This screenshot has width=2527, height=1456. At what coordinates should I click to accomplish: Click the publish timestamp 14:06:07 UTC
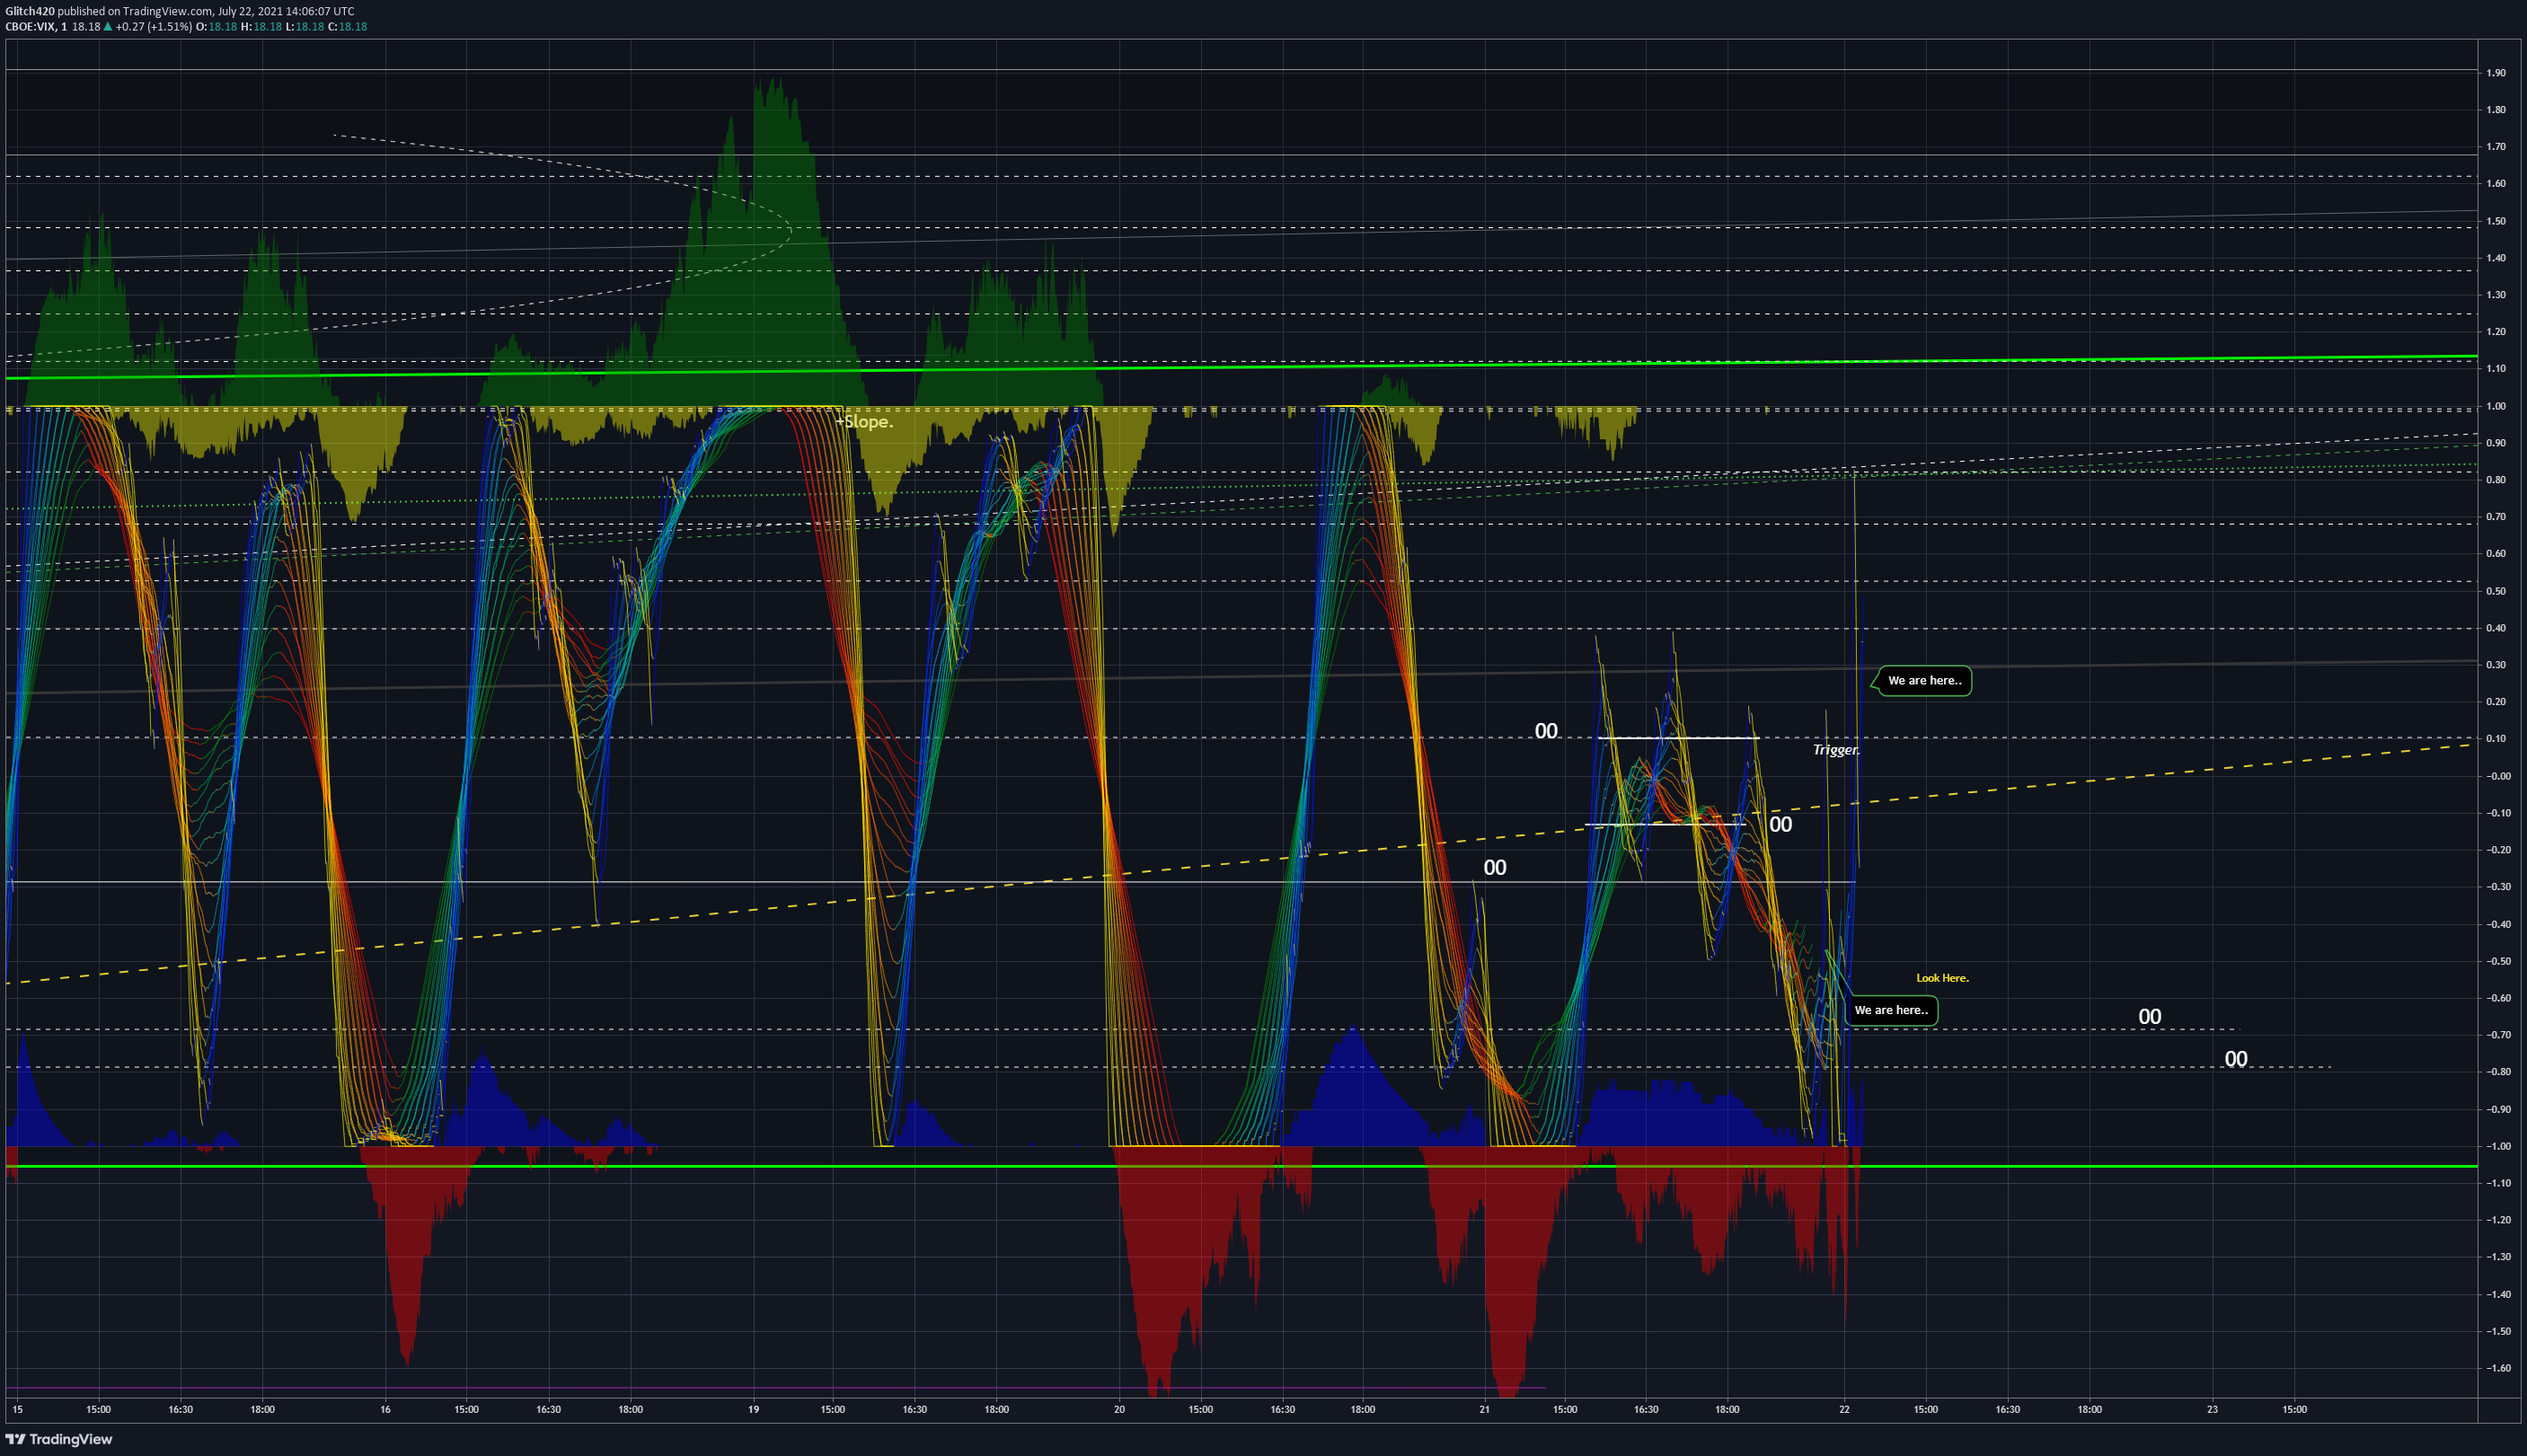tap(320, 11)
